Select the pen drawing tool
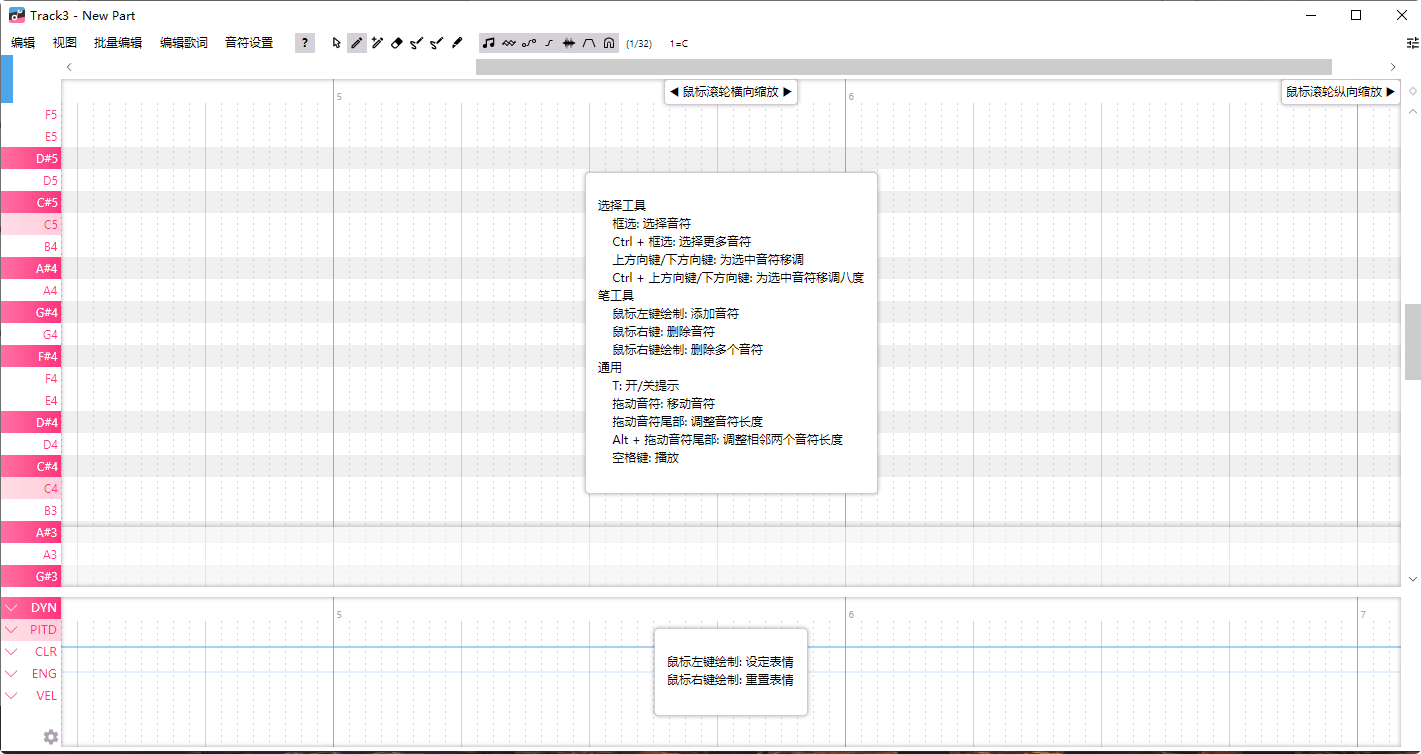Screen dimensions: 1421x754 (x=356, y=43)
